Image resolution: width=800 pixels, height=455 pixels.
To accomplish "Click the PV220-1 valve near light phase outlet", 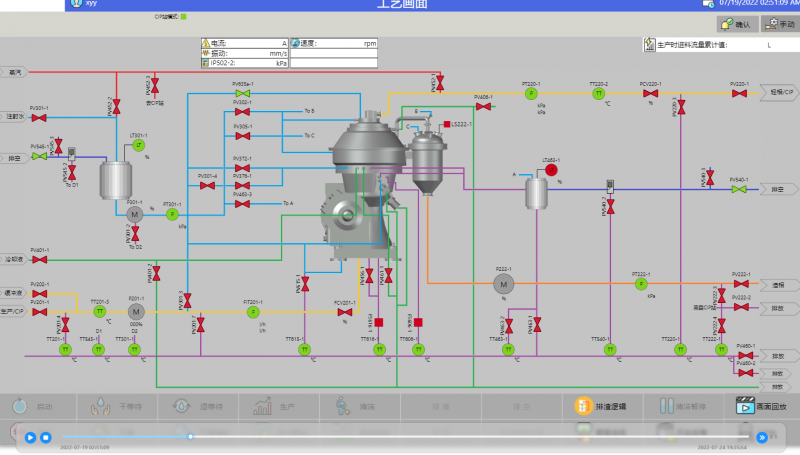I will (739, 94).
